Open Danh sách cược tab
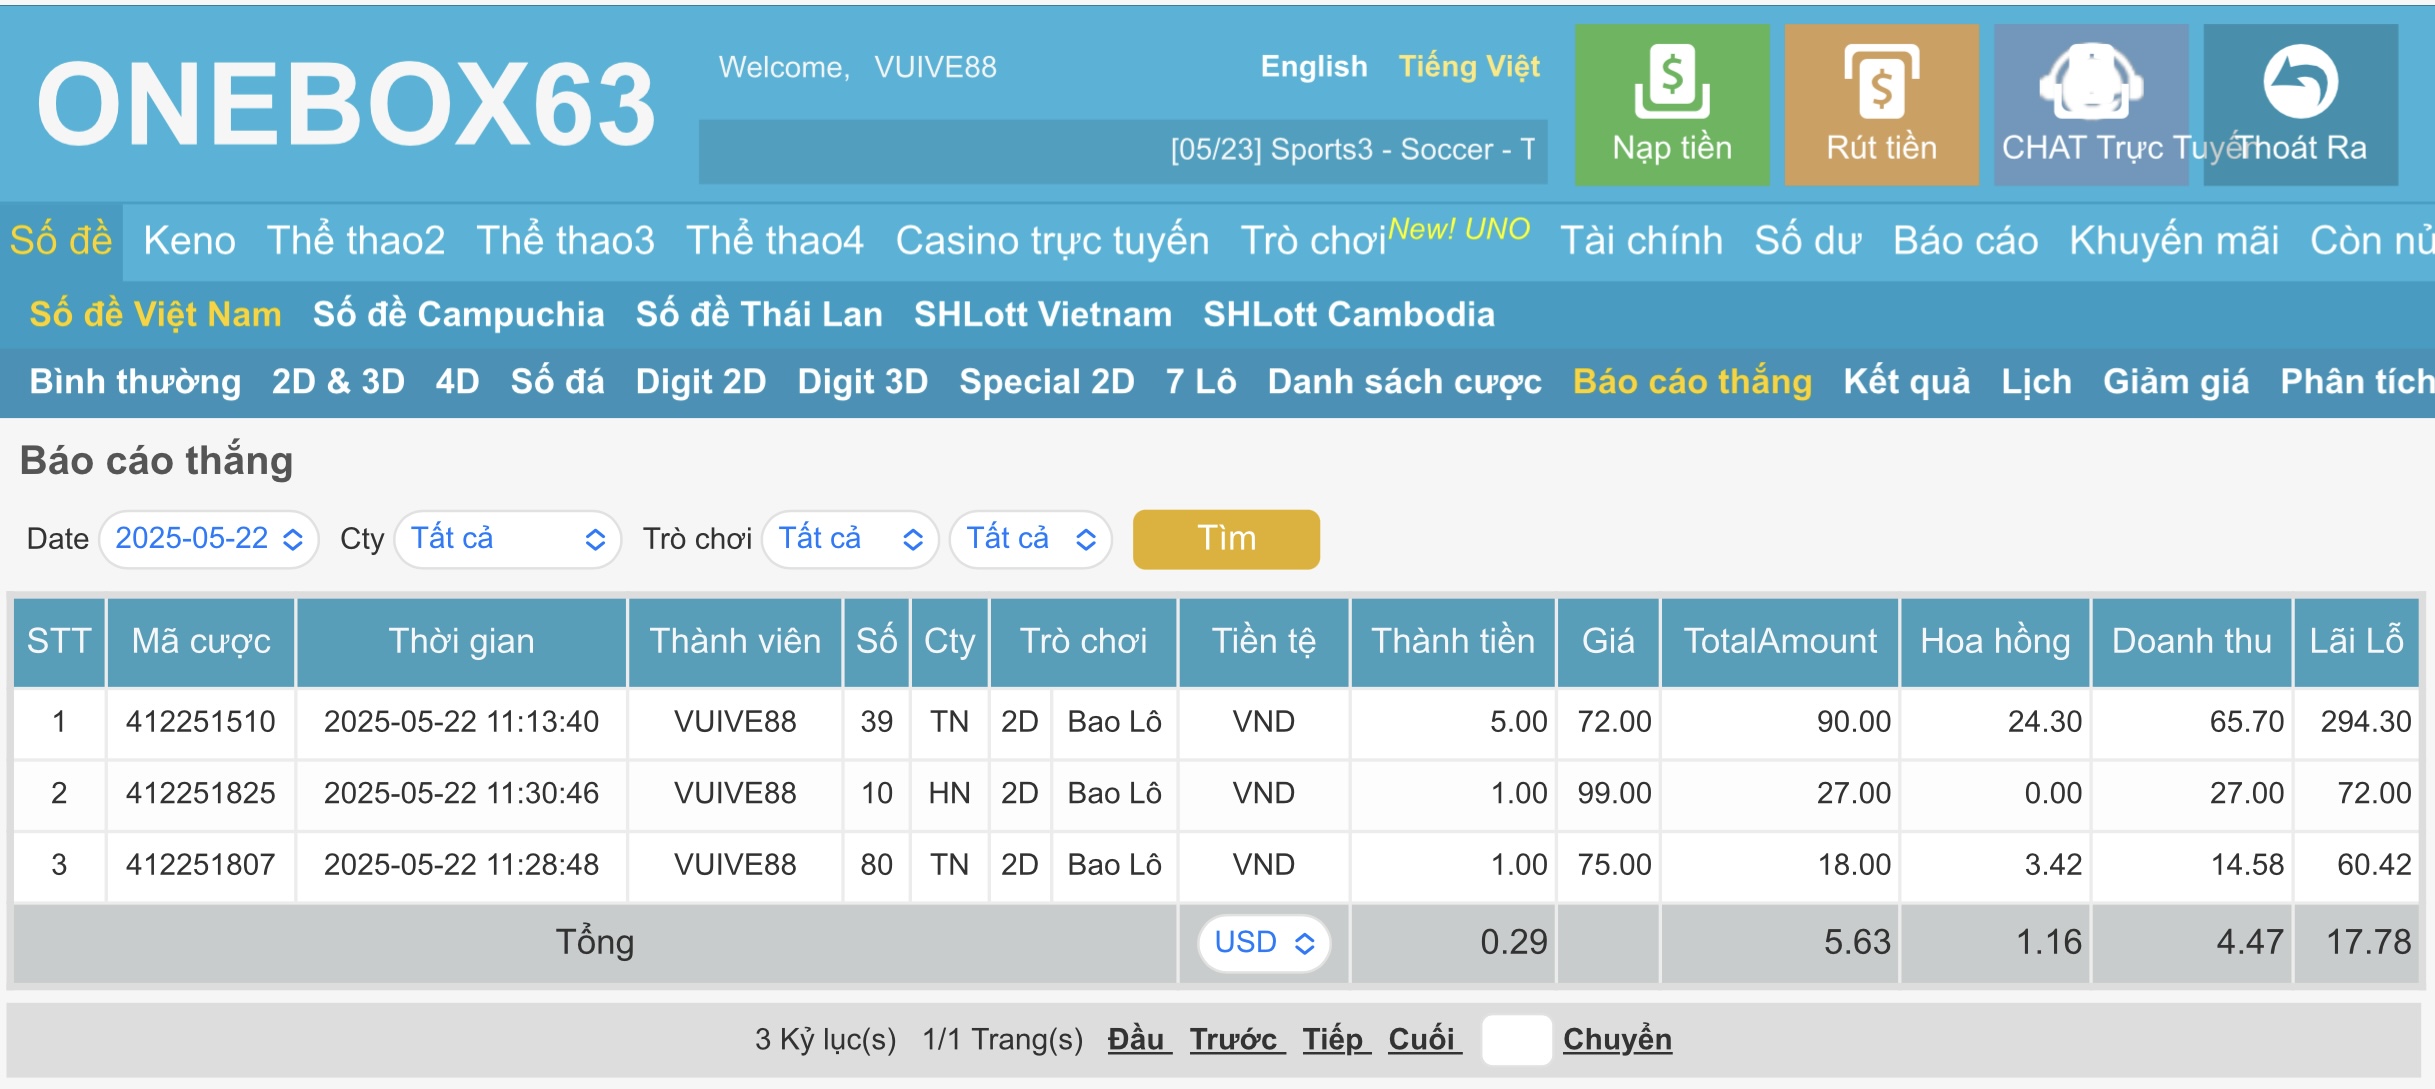Screen dimensions: 2435x1089 point(1403,381)
